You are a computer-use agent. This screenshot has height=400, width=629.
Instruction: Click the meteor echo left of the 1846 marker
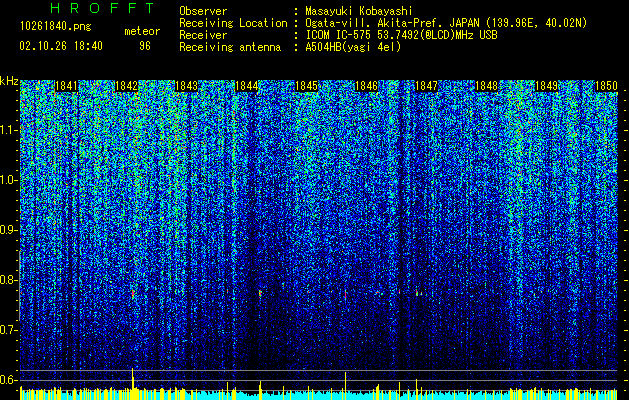[x=345, y=294]
